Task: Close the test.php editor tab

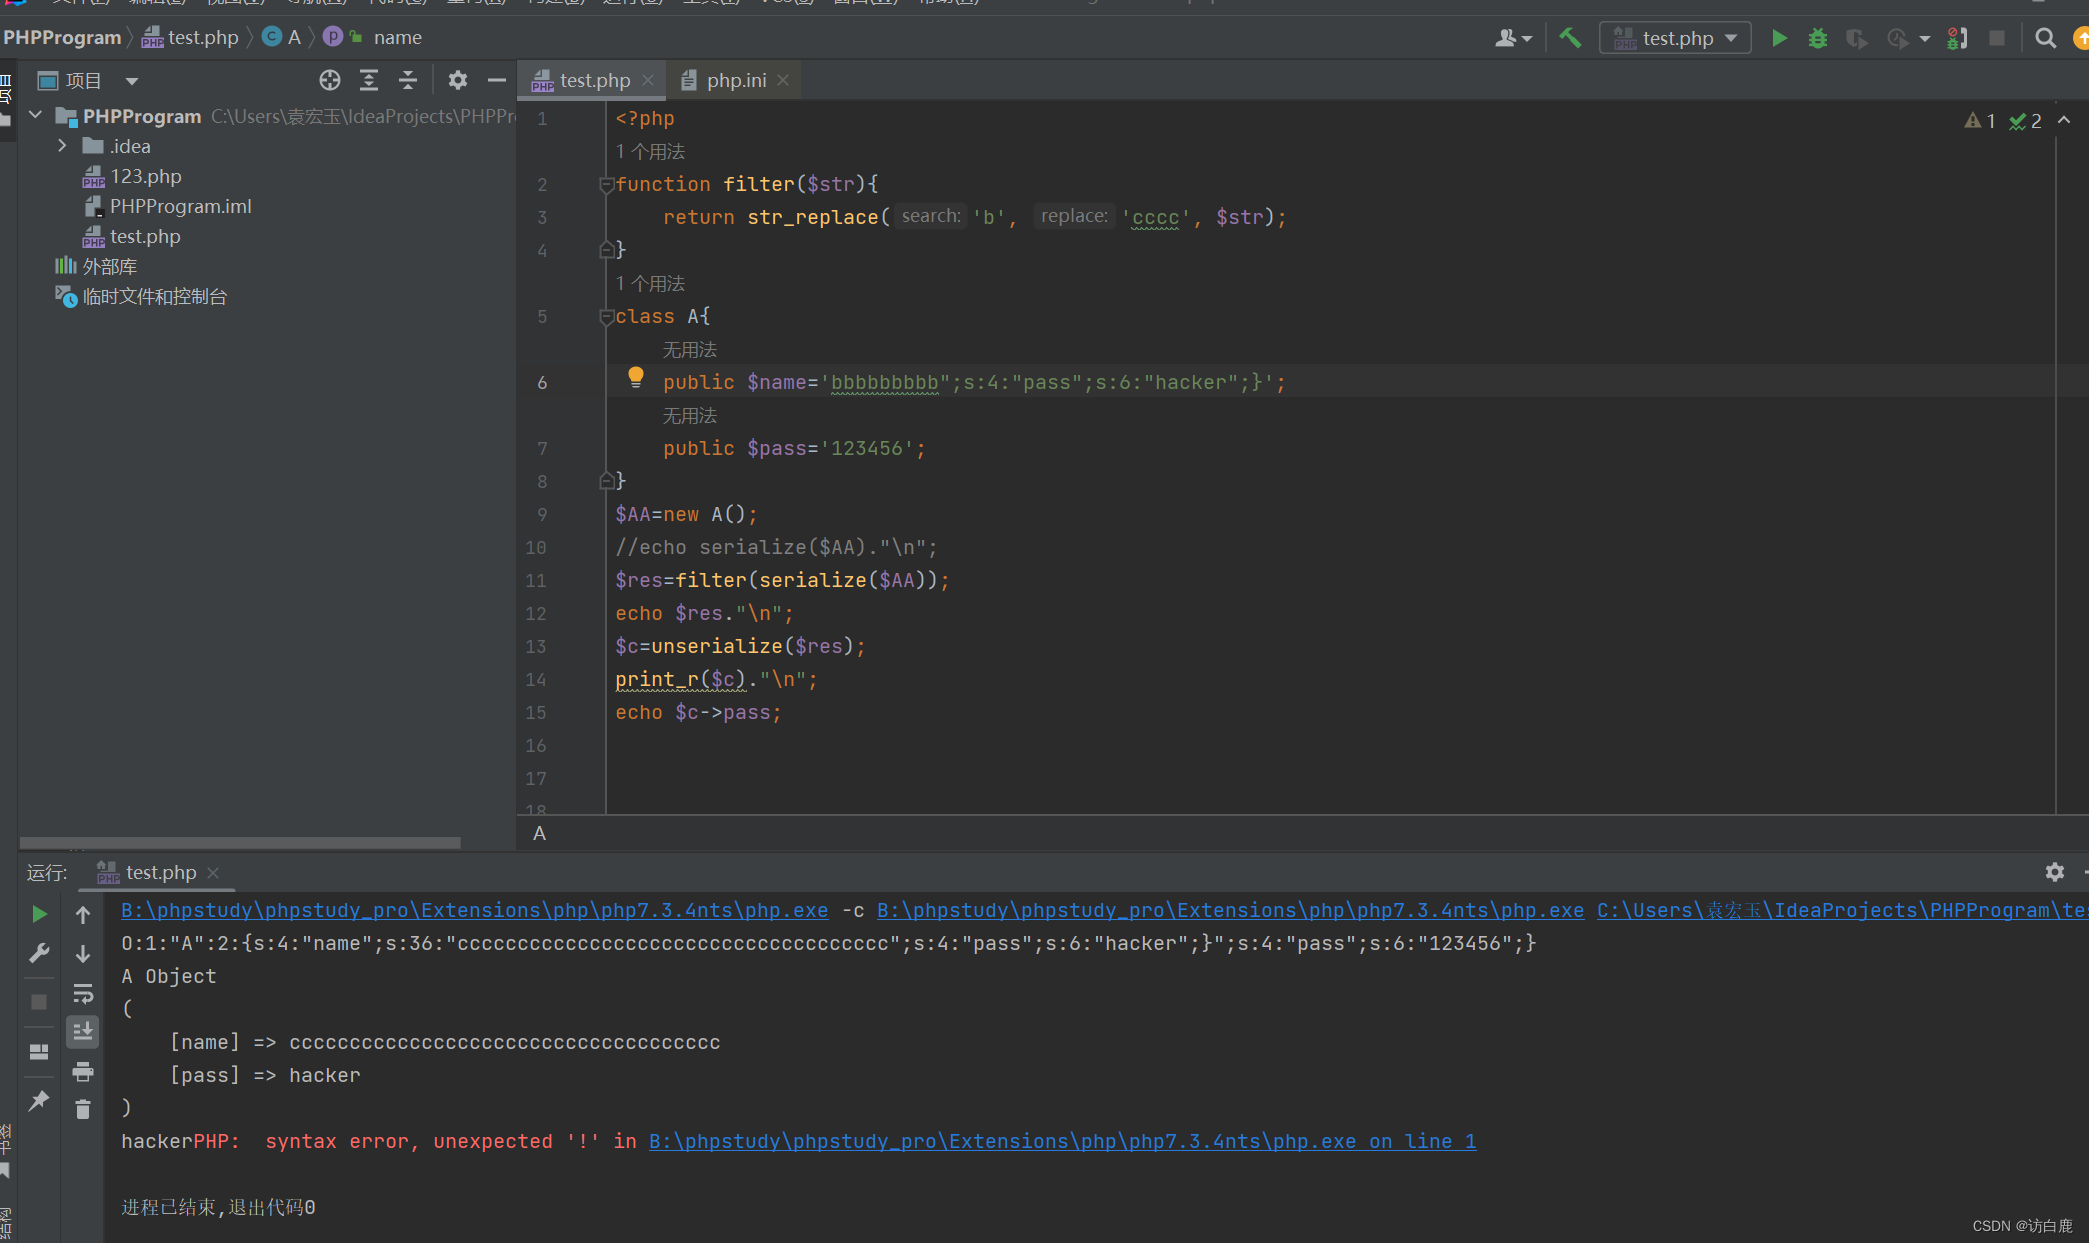Action: tap(648, 80)
